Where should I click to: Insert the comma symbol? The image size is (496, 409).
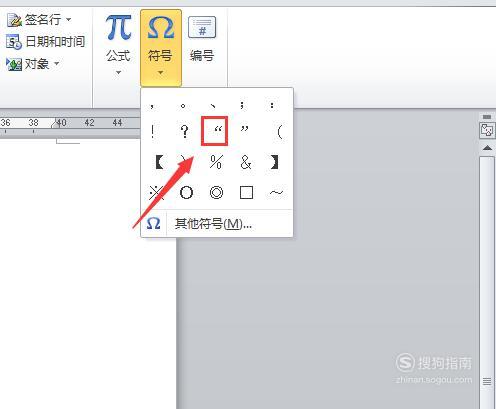coord(152,106)
